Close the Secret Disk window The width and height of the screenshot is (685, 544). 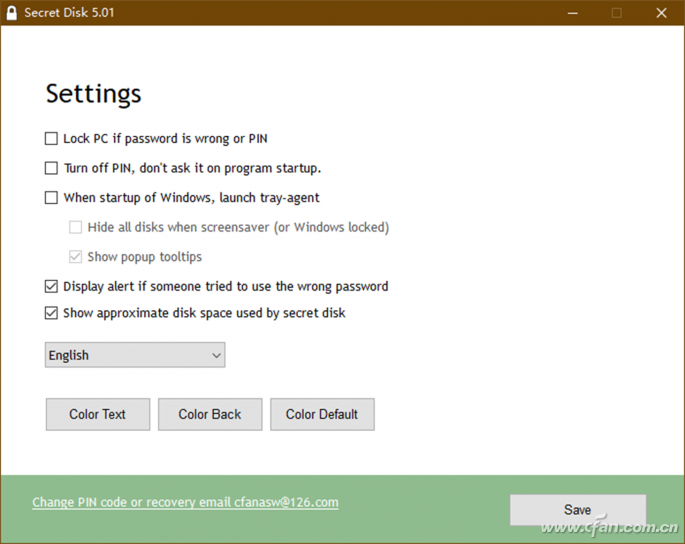pos(661,13)
